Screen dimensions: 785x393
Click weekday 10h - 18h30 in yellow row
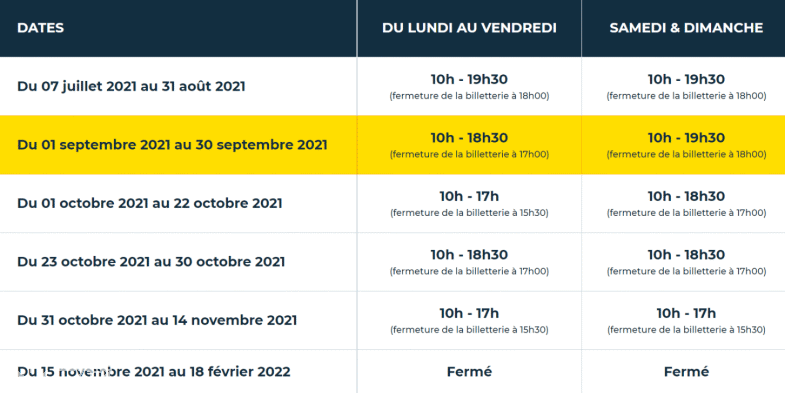469,138
